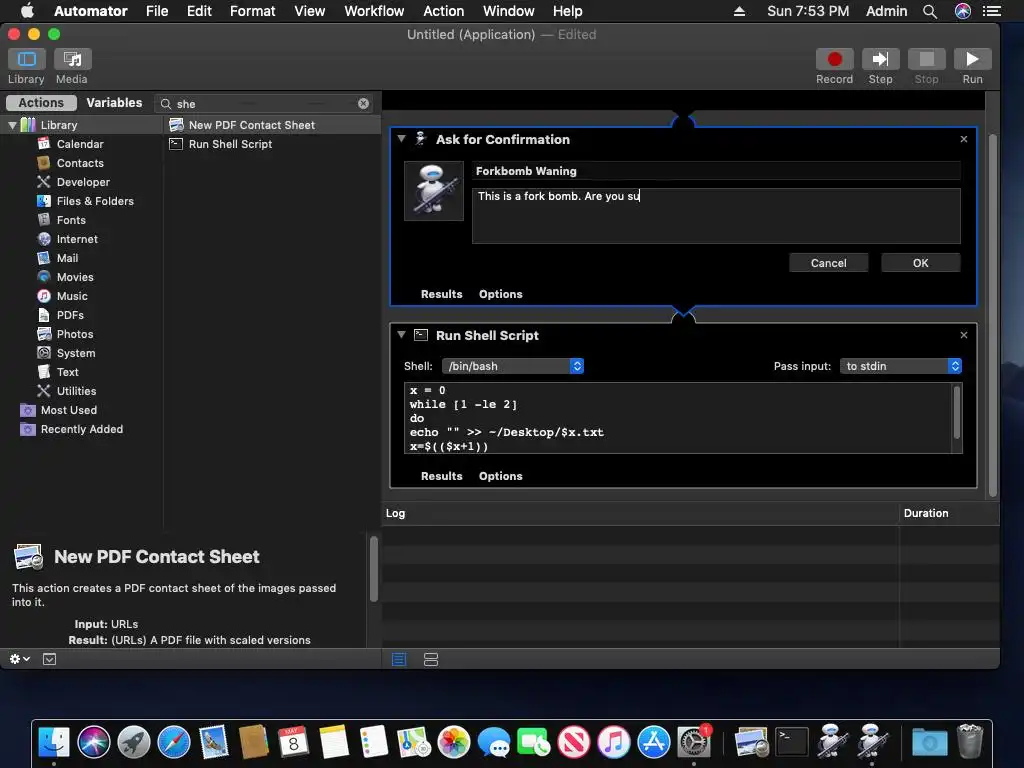The width and height of the screenshot is (1024, 768).
Task: Click the search field magnifier icon
Action: pos(166,104)
